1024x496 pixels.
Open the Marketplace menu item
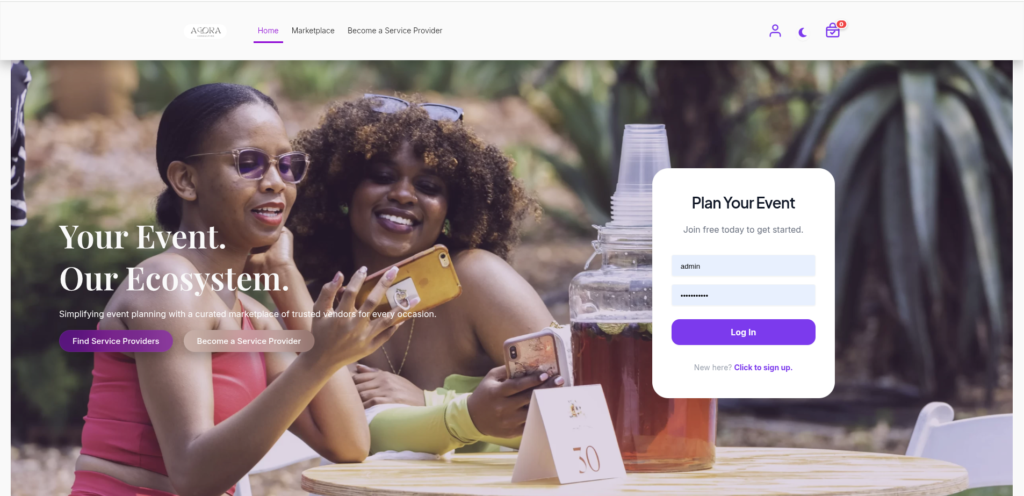pyautogui.click(x=313, y=31)
